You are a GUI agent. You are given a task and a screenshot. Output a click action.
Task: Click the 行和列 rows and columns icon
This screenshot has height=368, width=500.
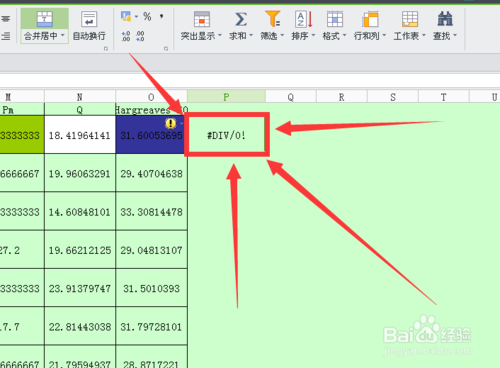370,19
